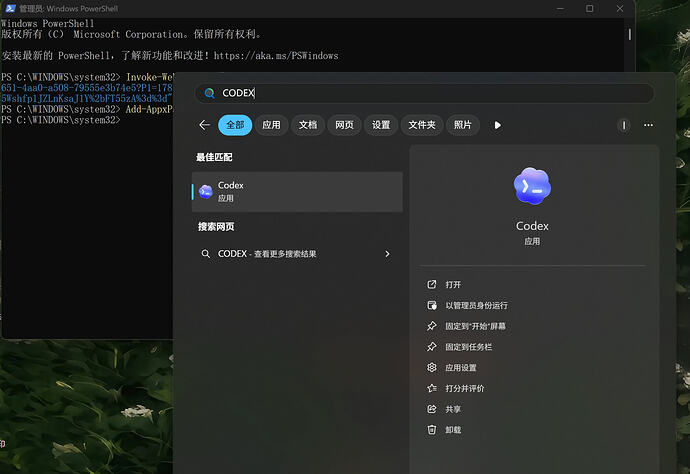The width and height of the screenshot is (690, 474).
Task: Choose 卸载 to uninstall Codex
Action: (x=453, y=430)
